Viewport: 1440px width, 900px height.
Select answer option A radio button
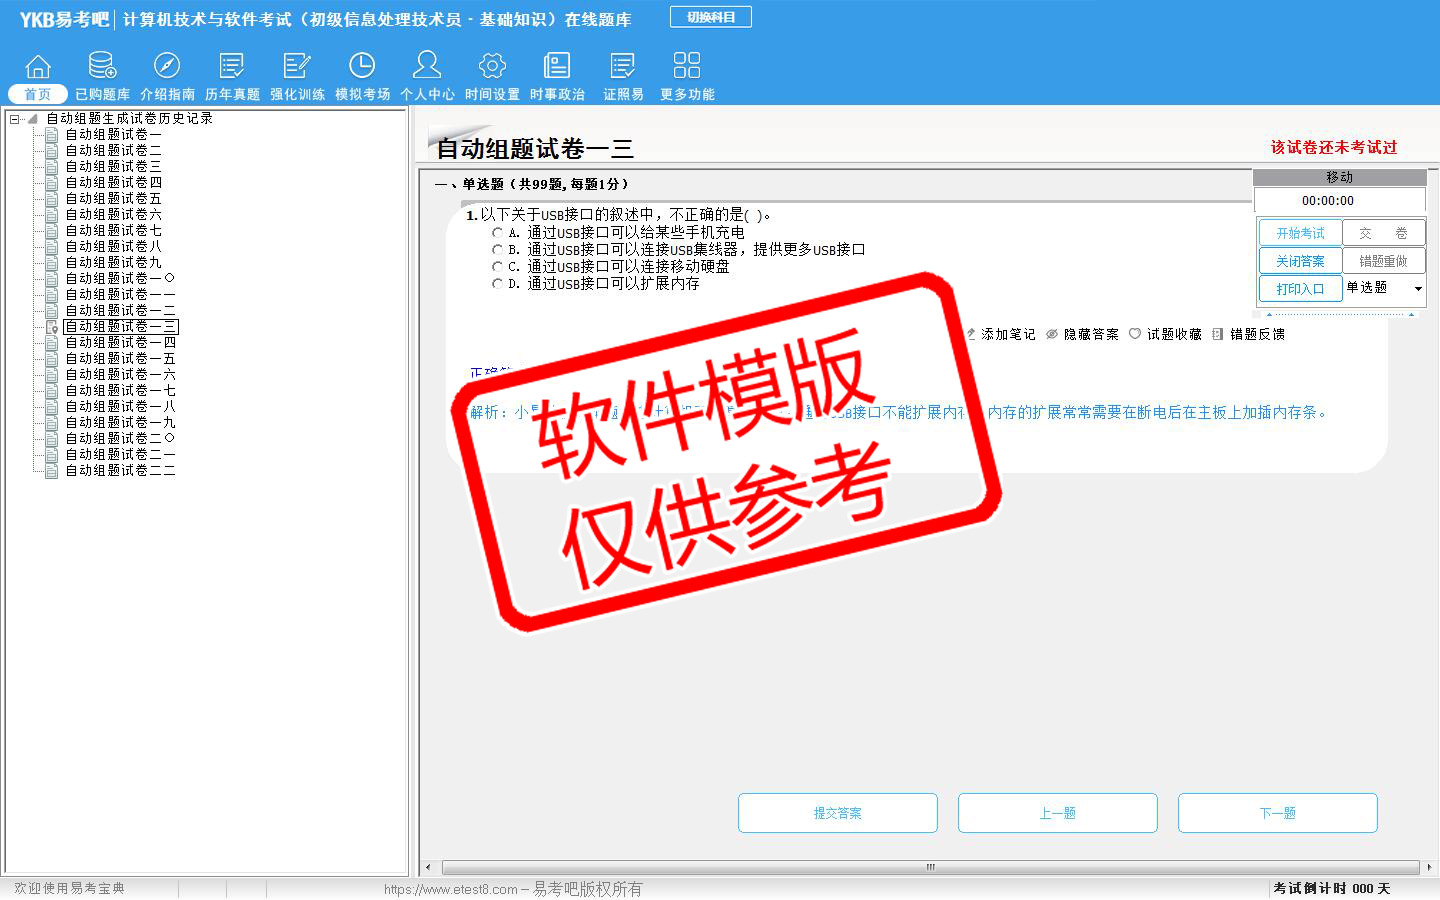497,233
